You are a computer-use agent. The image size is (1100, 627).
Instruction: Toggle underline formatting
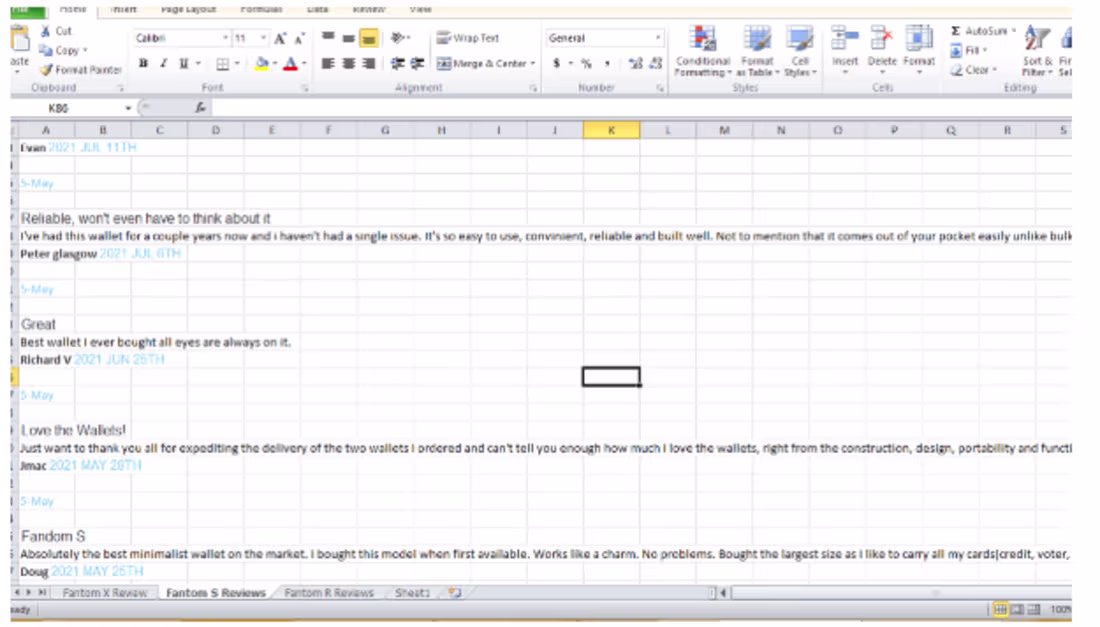point(184,63)
